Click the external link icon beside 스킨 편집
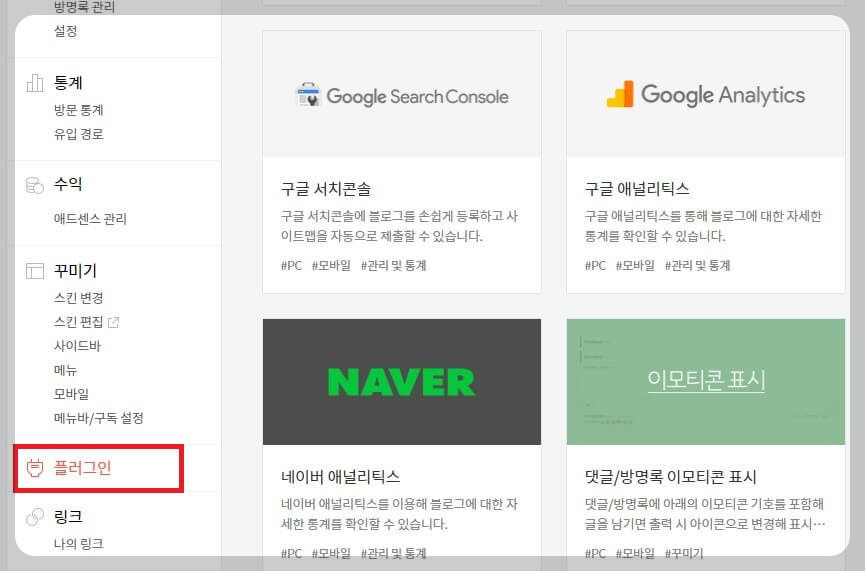This screenshot has width=865, height=571. [x=114, y=322]
